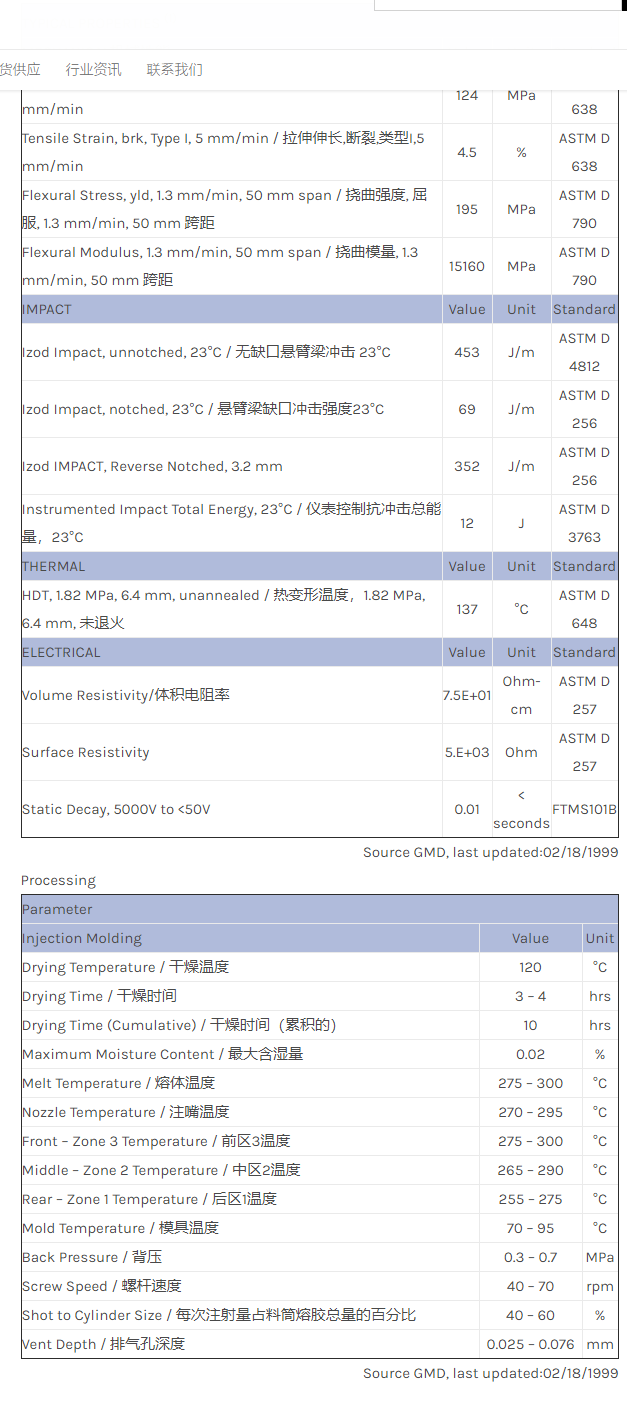Click the Flexural Modulus value 15160
Image resolution: width=627 pixels, height=1411 pixels.
pos(467,266)
